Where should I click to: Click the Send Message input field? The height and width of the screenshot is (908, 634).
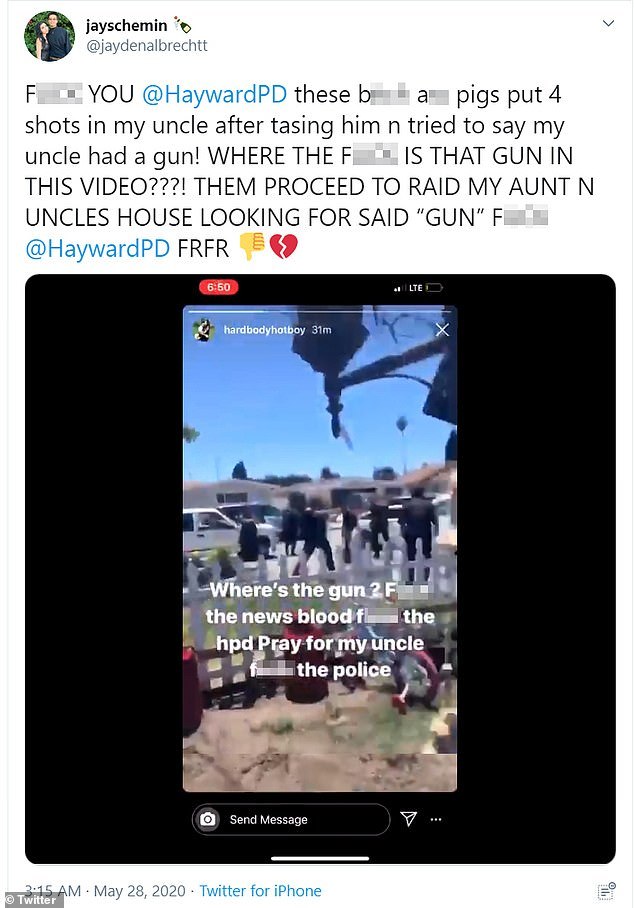[x=291, y=819]
